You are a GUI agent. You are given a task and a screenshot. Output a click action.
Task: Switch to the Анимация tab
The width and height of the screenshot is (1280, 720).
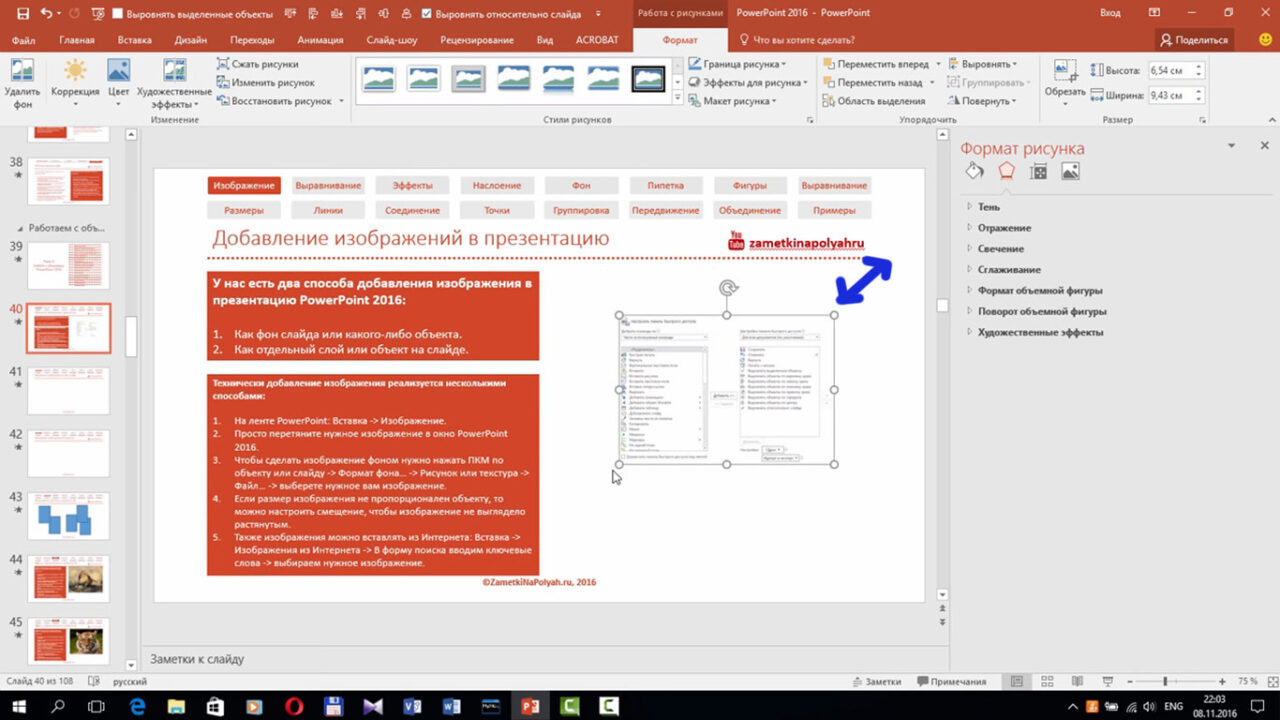[320, 40]
